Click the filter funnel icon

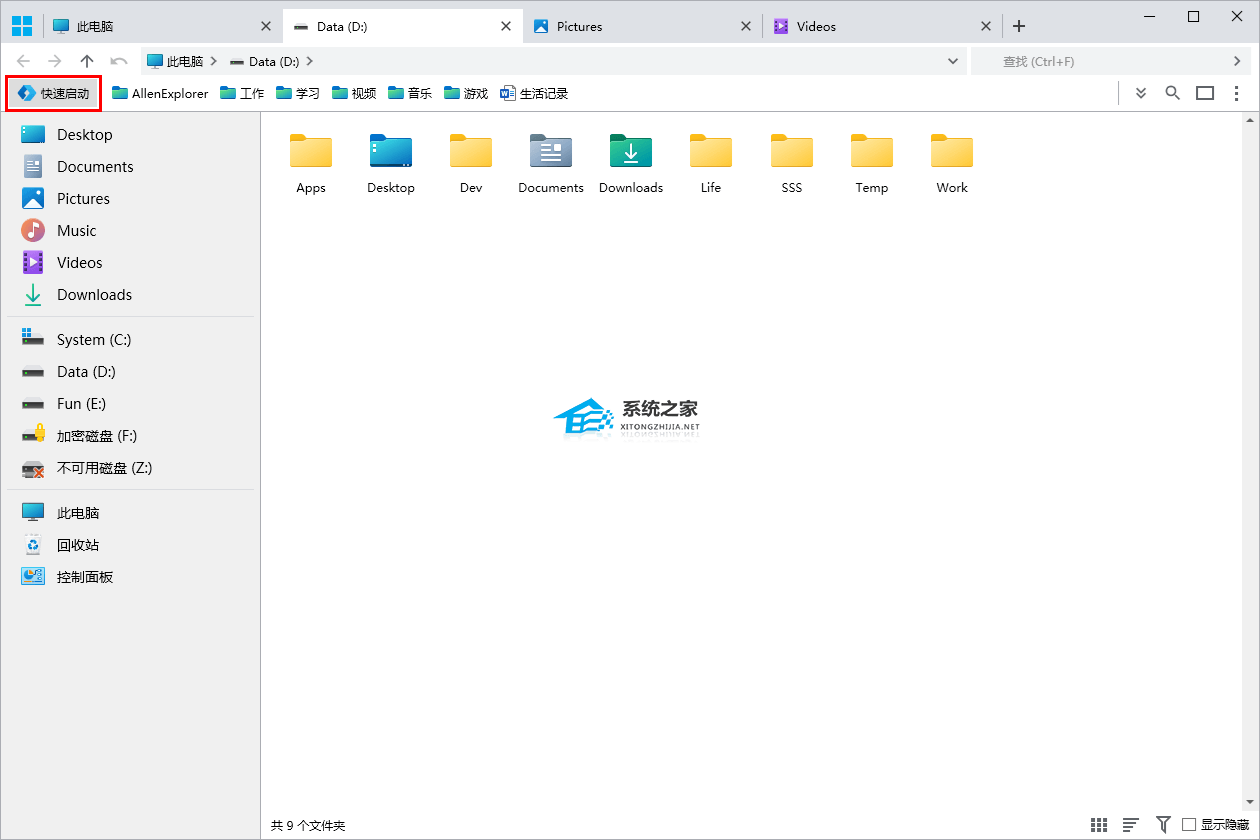(1163, 825)
